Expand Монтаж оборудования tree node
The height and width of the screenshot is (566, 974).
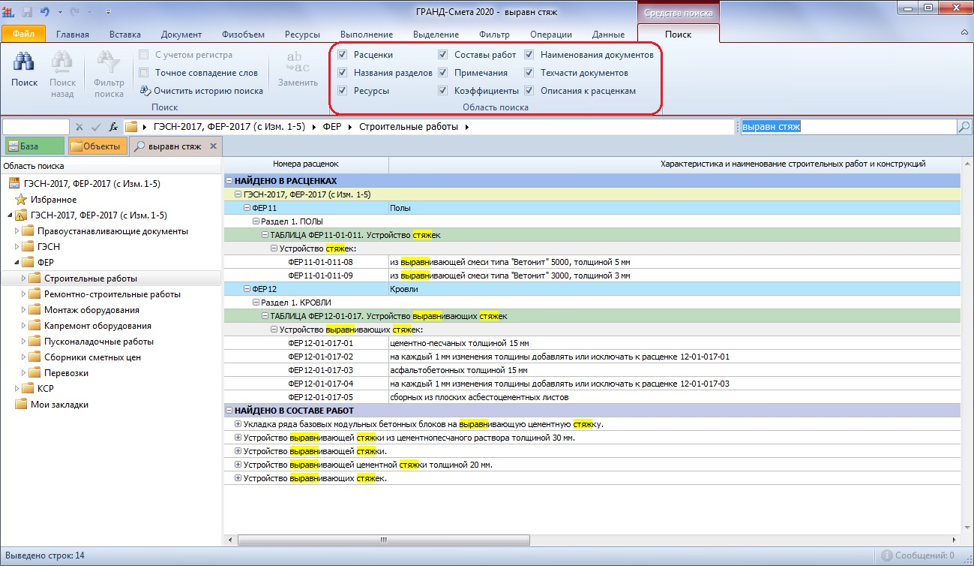[24, 309]
